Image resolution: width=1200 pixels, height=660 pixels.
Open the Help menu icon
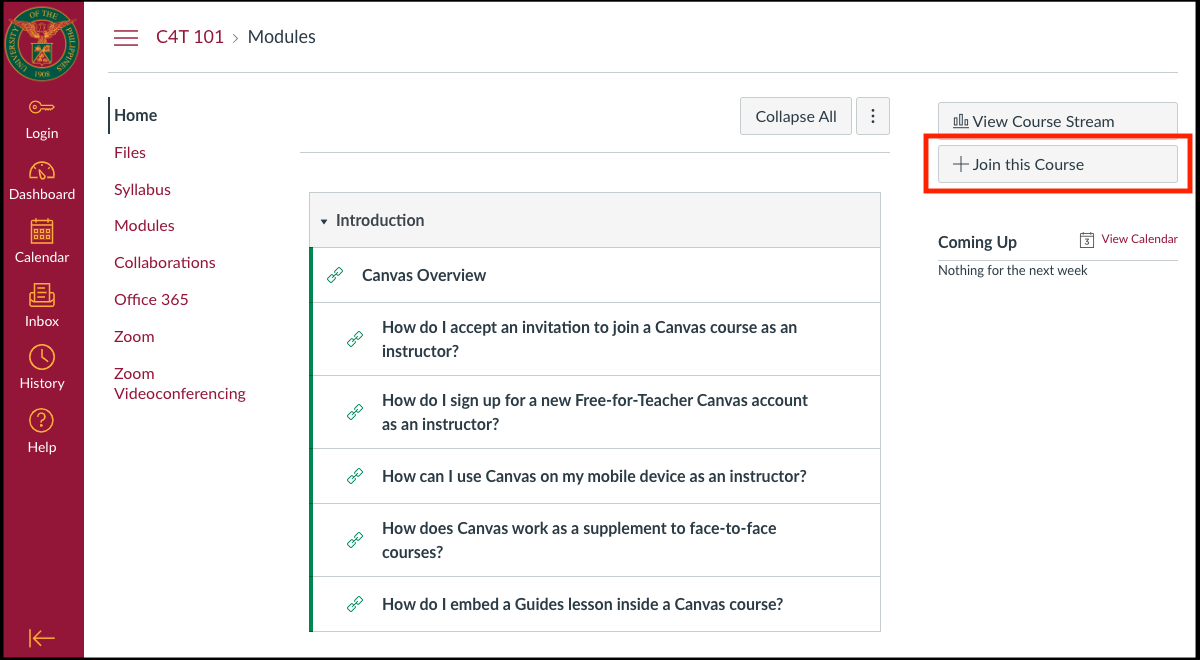[x=42, y=421]
